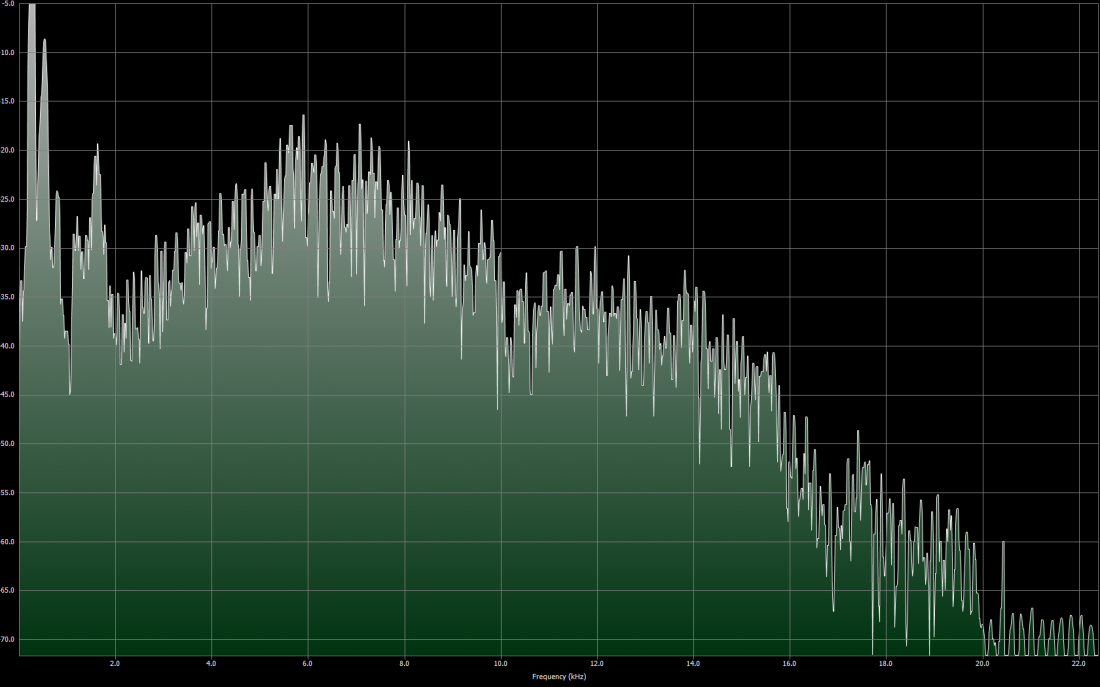Click the -5.0 dB label at top

point(8,4)
